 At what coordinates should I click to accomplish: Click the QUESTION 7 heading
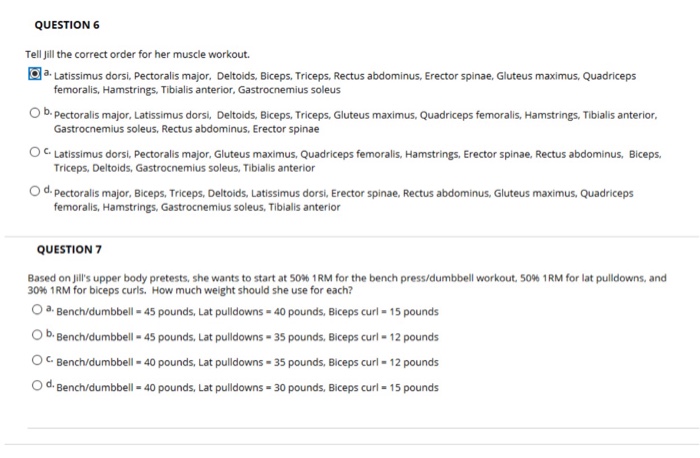point(69,250)
